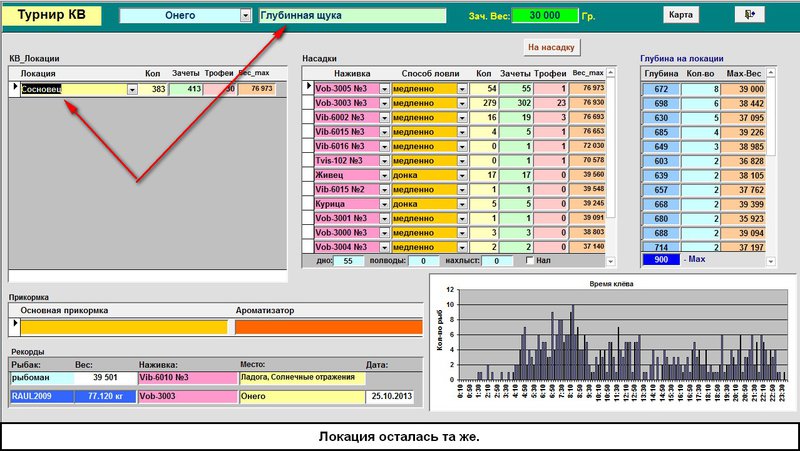Click the 30 000 weight field
The height and width of the screenshot is (451, 800).
click(x=545, y=15)
